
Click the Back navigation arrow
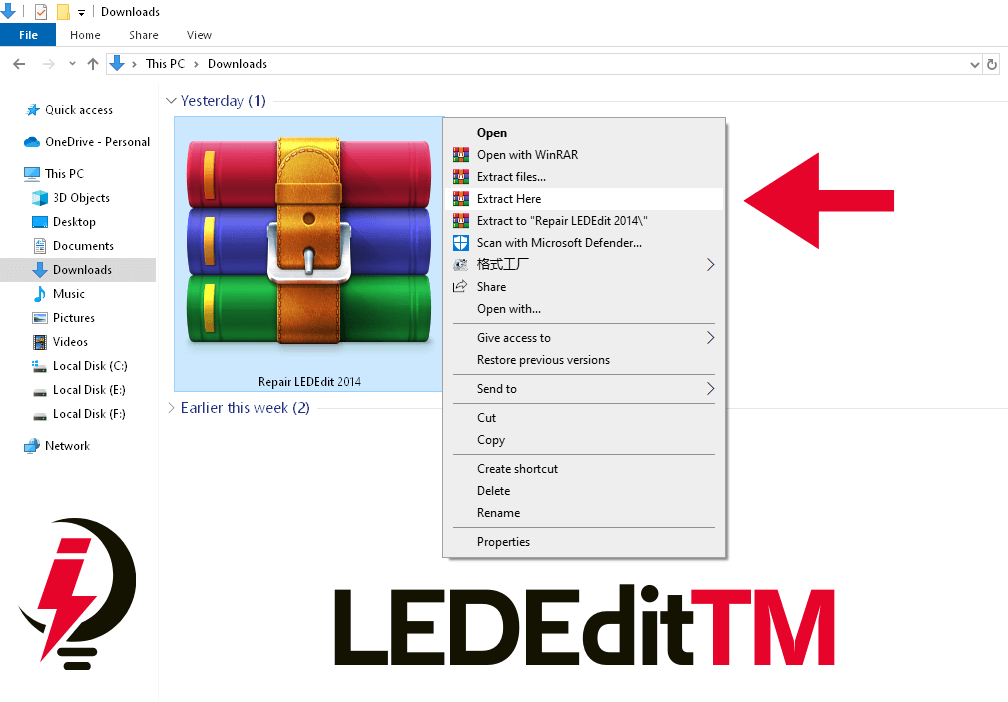coord(19,64)
